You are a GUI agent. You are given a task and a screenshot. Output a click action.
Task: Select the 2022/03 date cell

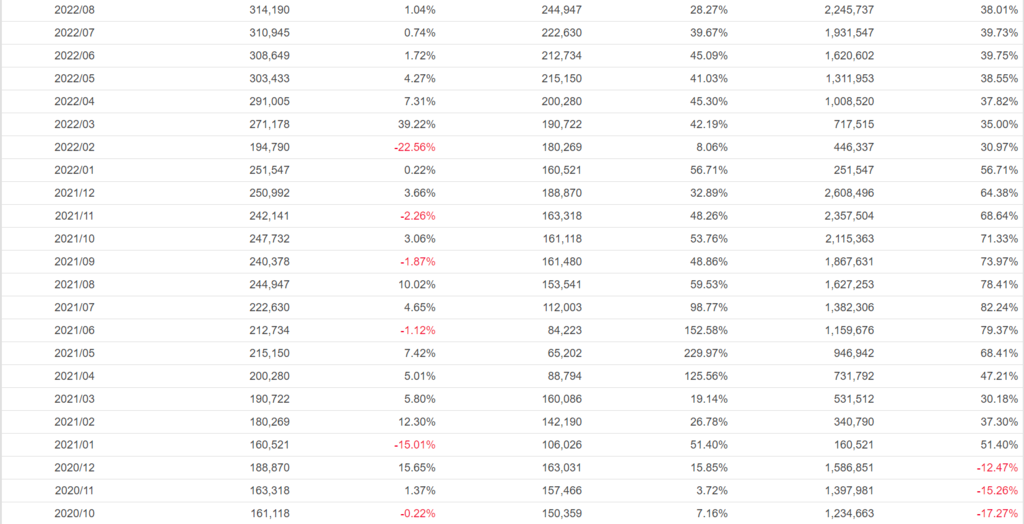[75, 124]
